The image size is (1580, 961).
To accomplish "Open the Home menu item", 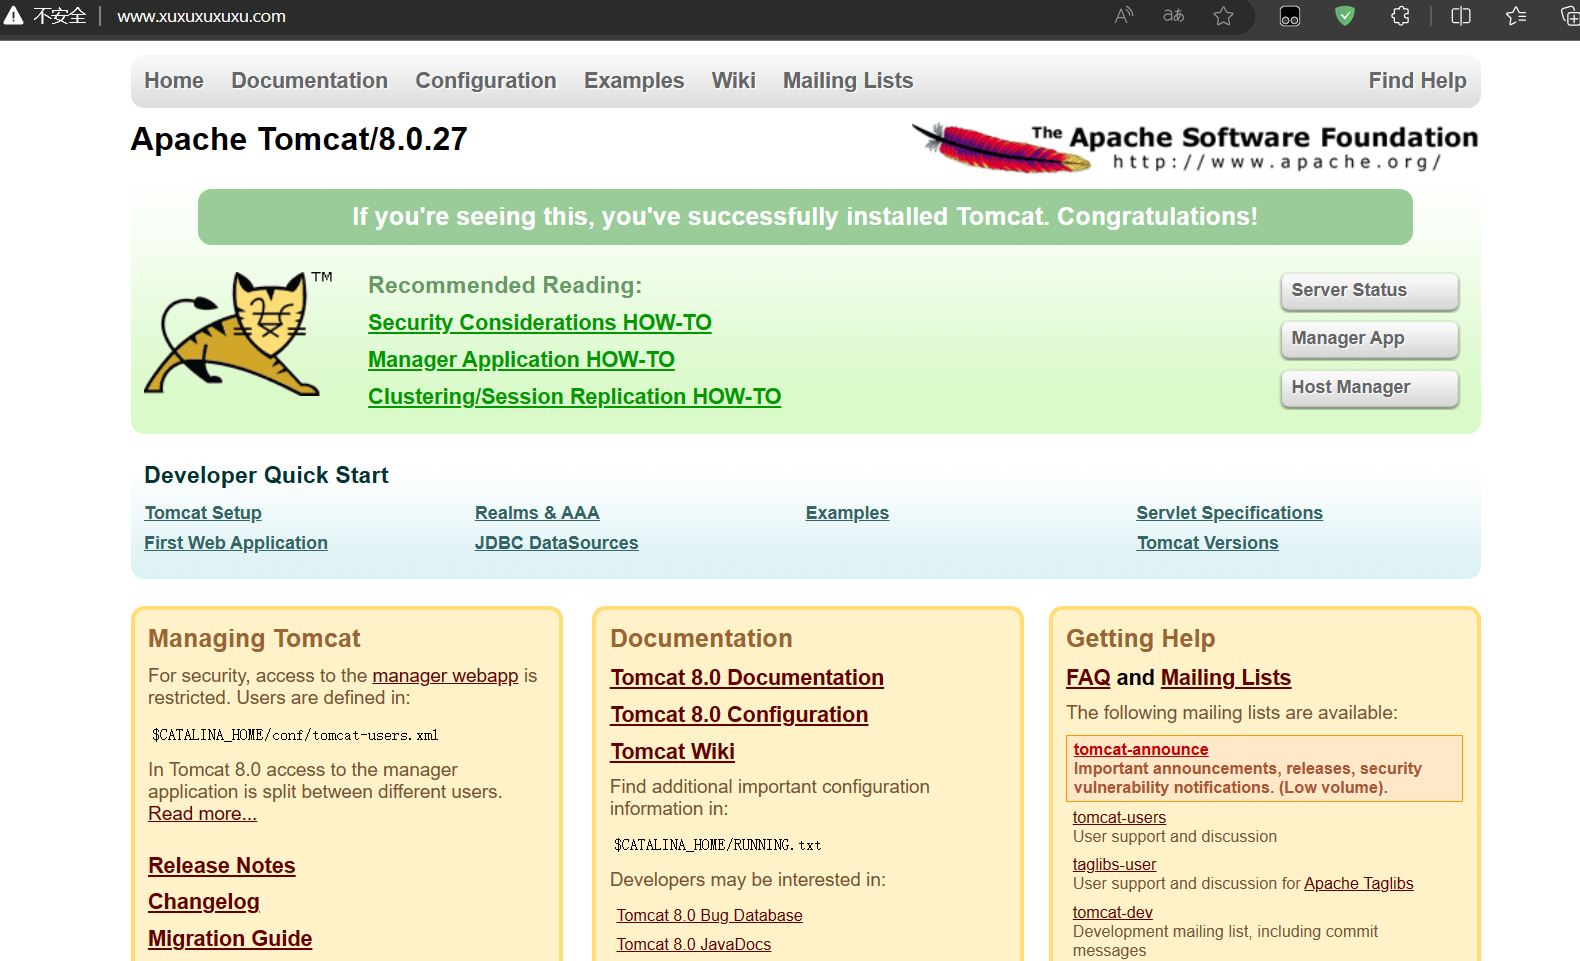I will [174, 81].
